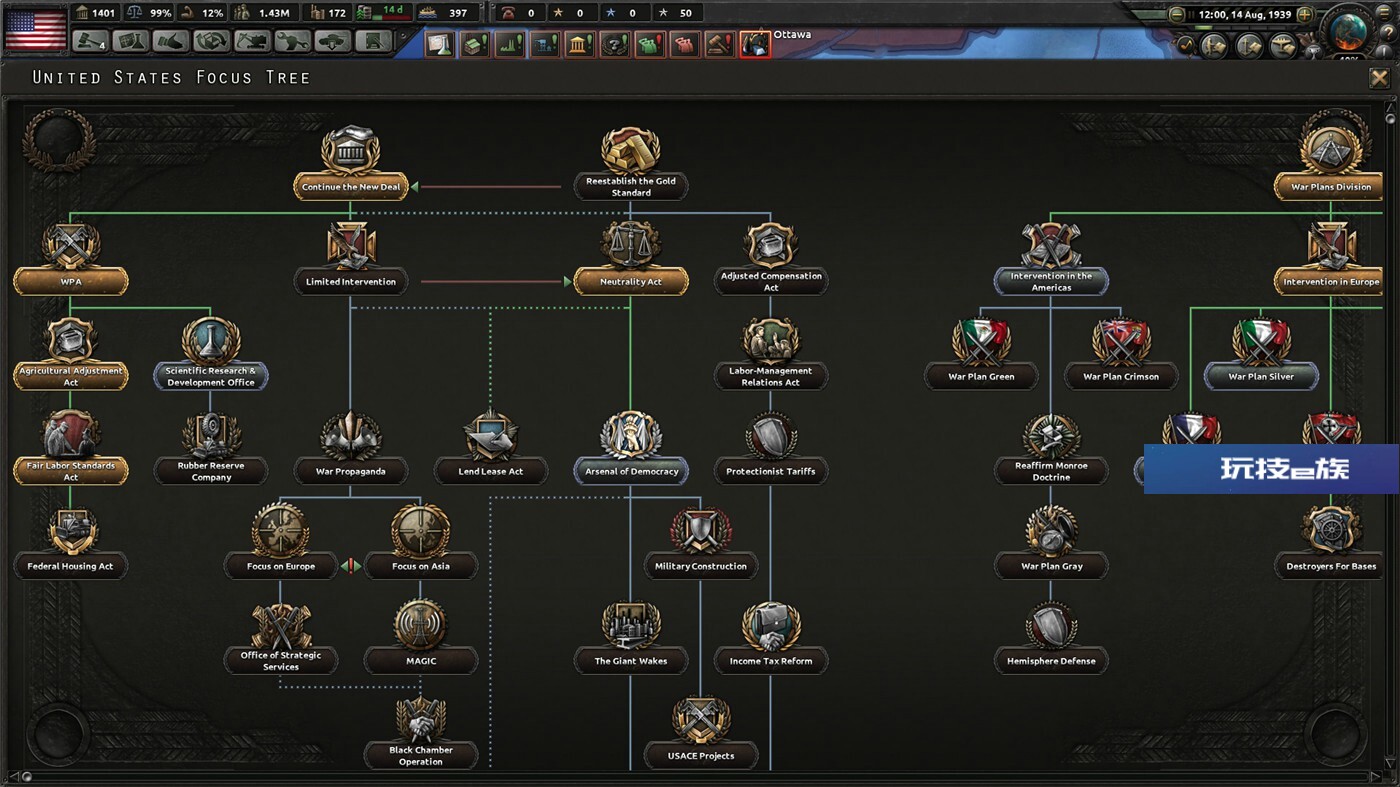The height and width of the screenshot is (787, 1400).
Task: Click the air experience value 50
Action: [685, 13]
